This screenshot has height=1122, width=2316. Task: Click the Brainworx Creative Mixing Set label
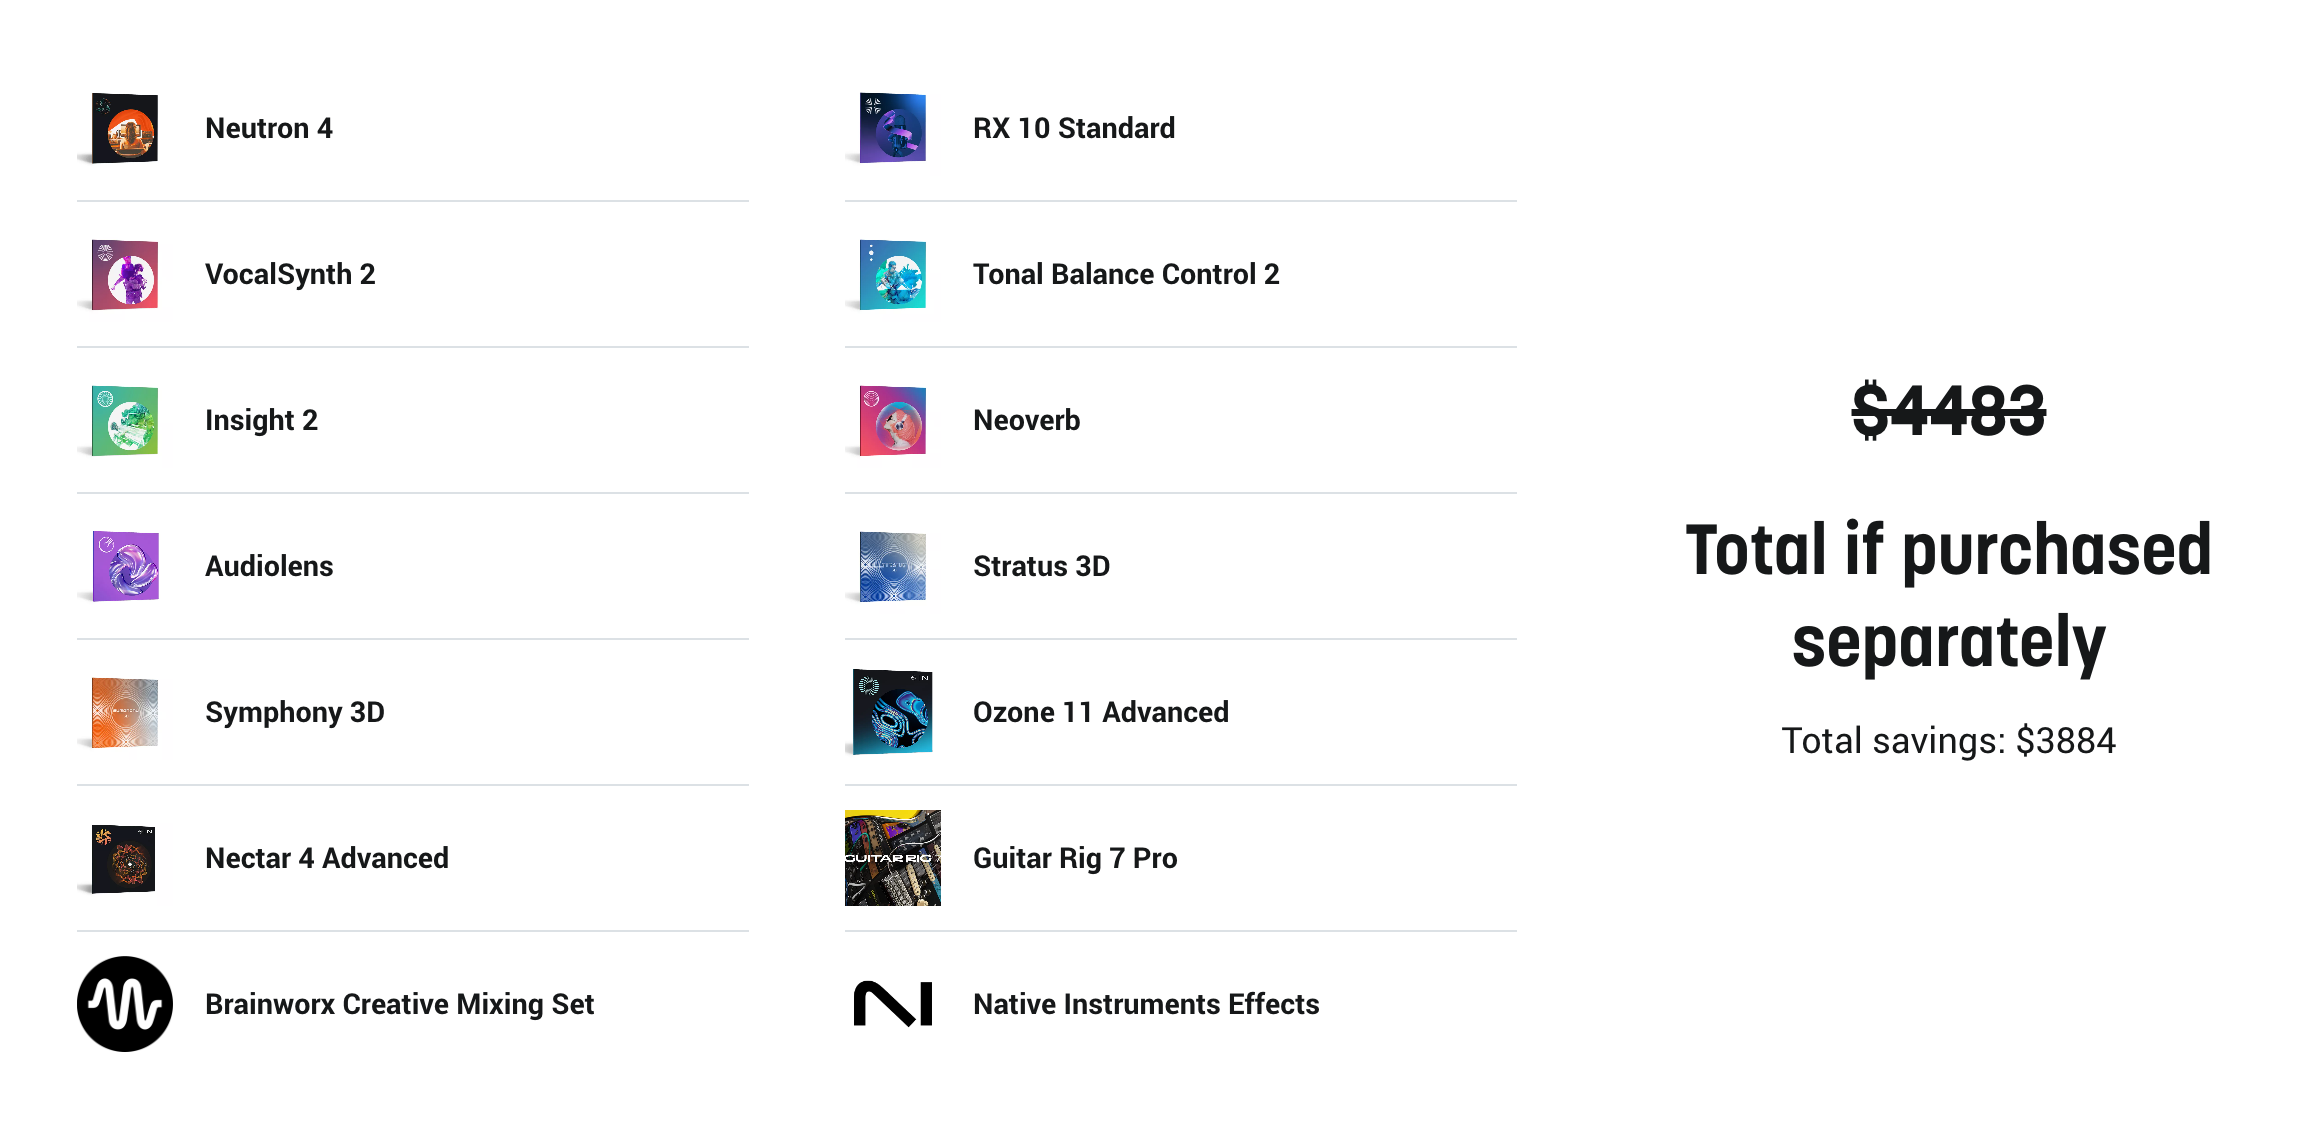(x=399, y=1004)
